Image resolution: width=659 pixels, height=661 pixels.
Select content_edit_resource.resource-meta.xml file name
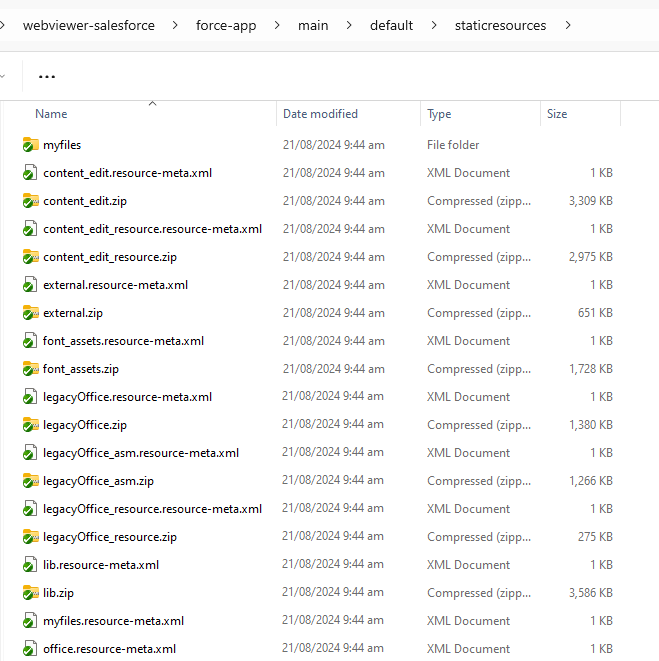coord(152,229)
